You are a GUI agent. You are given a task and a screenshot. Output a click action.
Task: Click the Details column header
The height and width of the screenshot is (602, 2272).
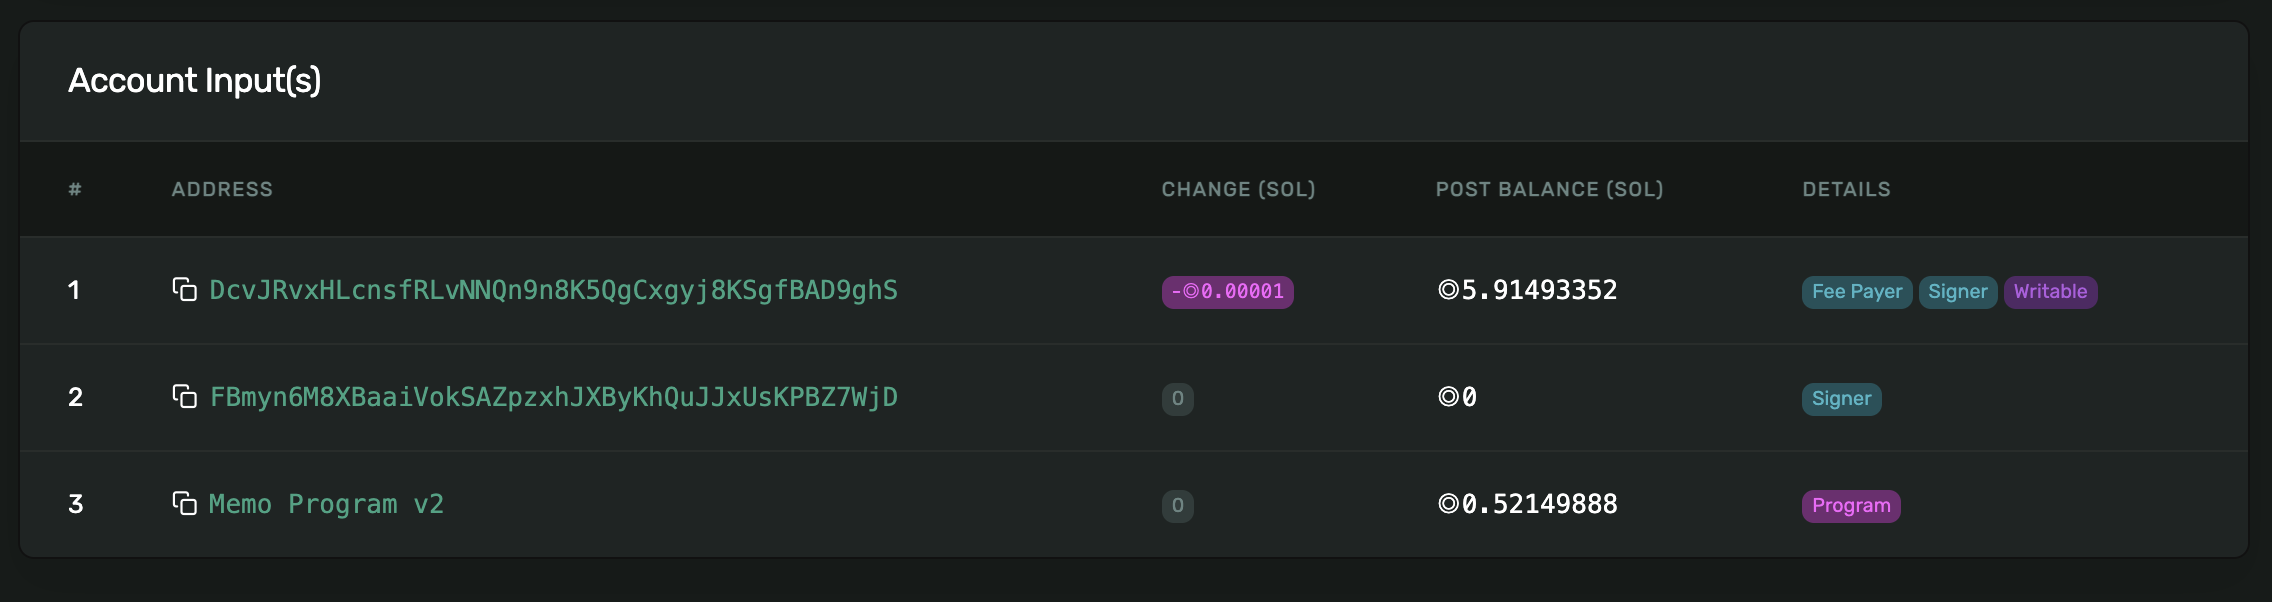pyautogui.click(x=1846, y=189)
